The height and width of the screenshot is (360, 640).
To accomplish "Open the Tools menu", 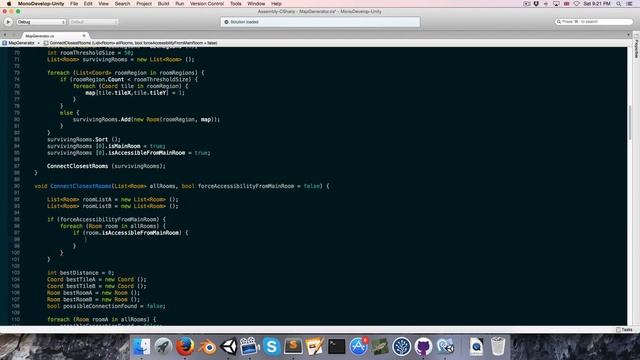I will (236, 3).
